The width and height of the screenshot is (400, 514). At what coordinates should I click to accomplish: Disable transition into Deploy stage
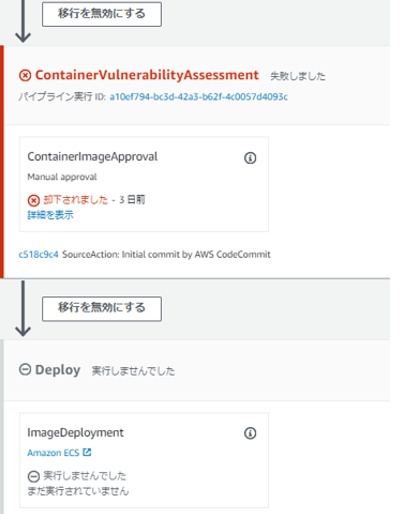102,309
